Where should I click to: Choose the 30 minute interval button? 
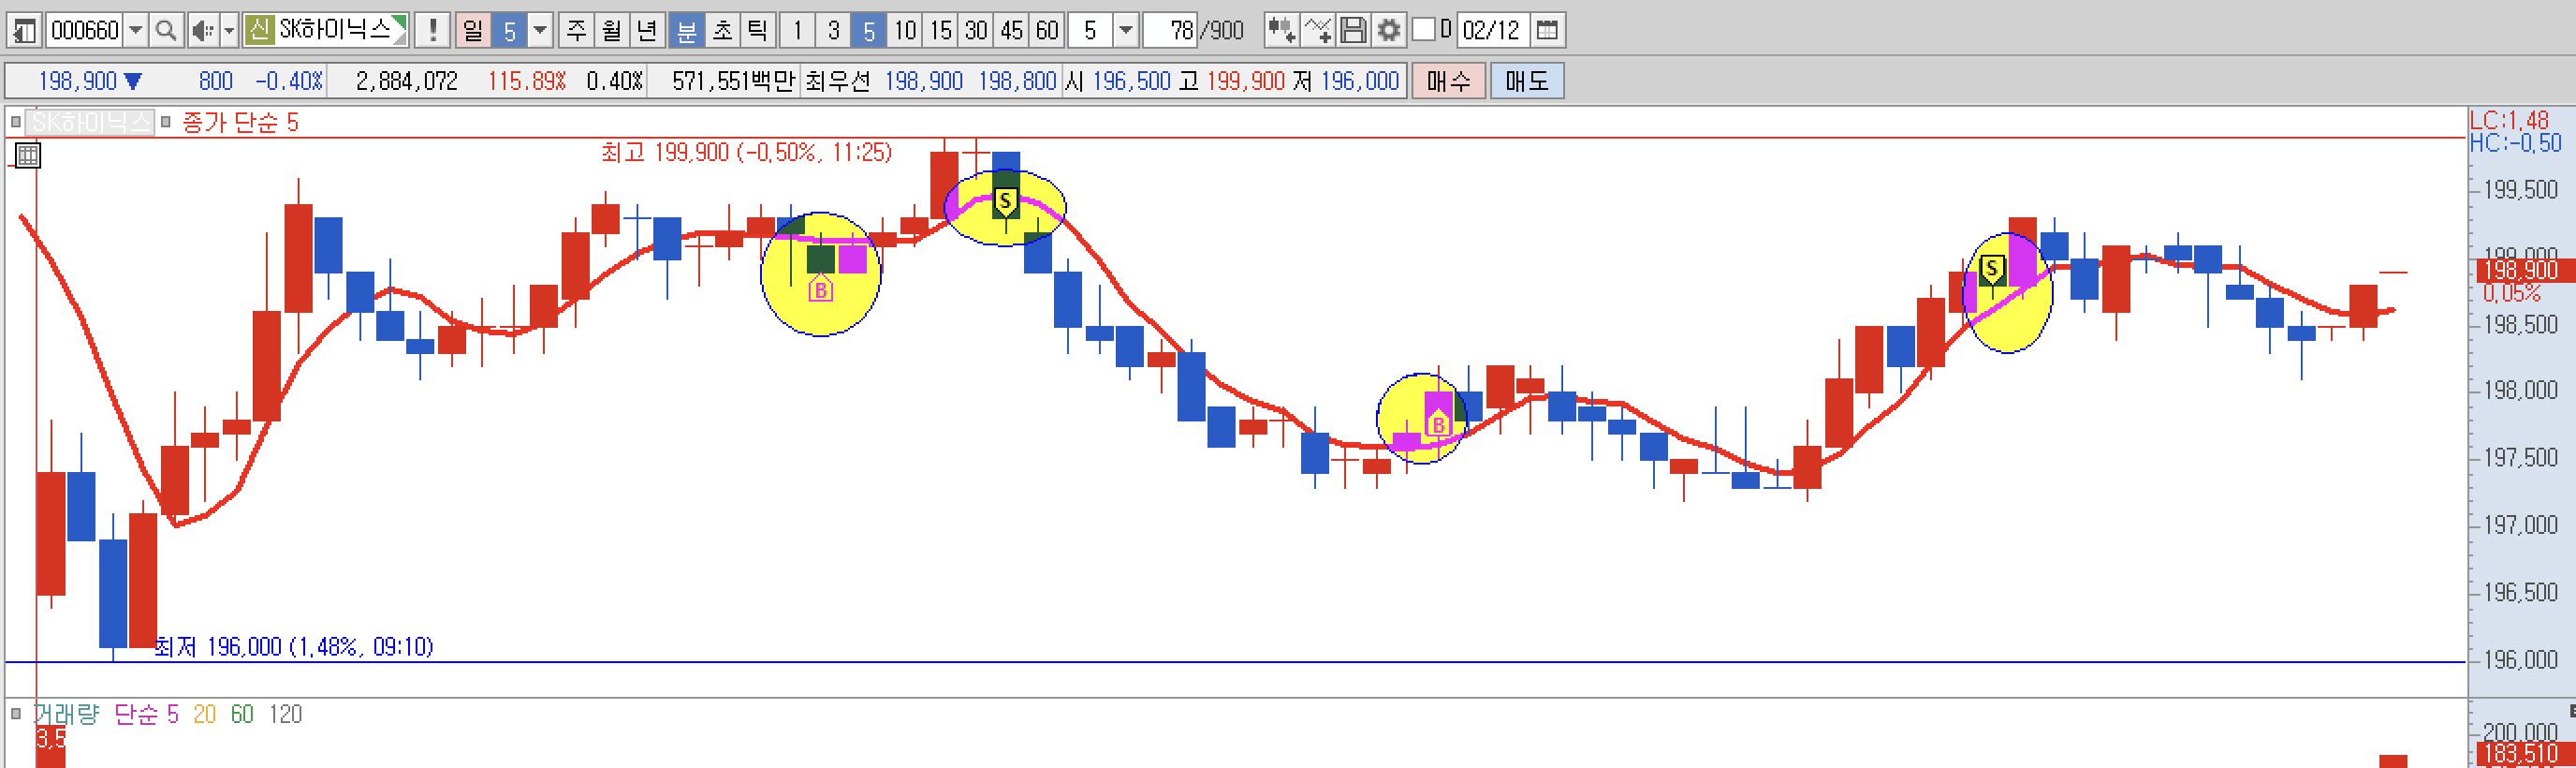tap(976, 30)
